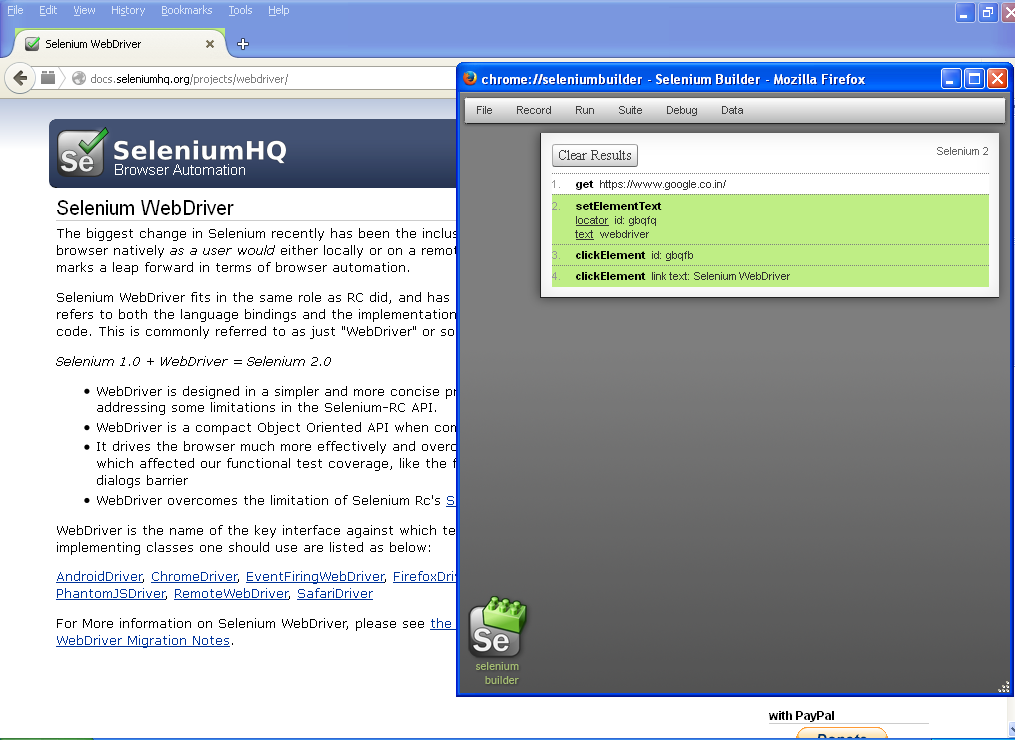Click history dropdown icon beside back button

coord(48,78)
